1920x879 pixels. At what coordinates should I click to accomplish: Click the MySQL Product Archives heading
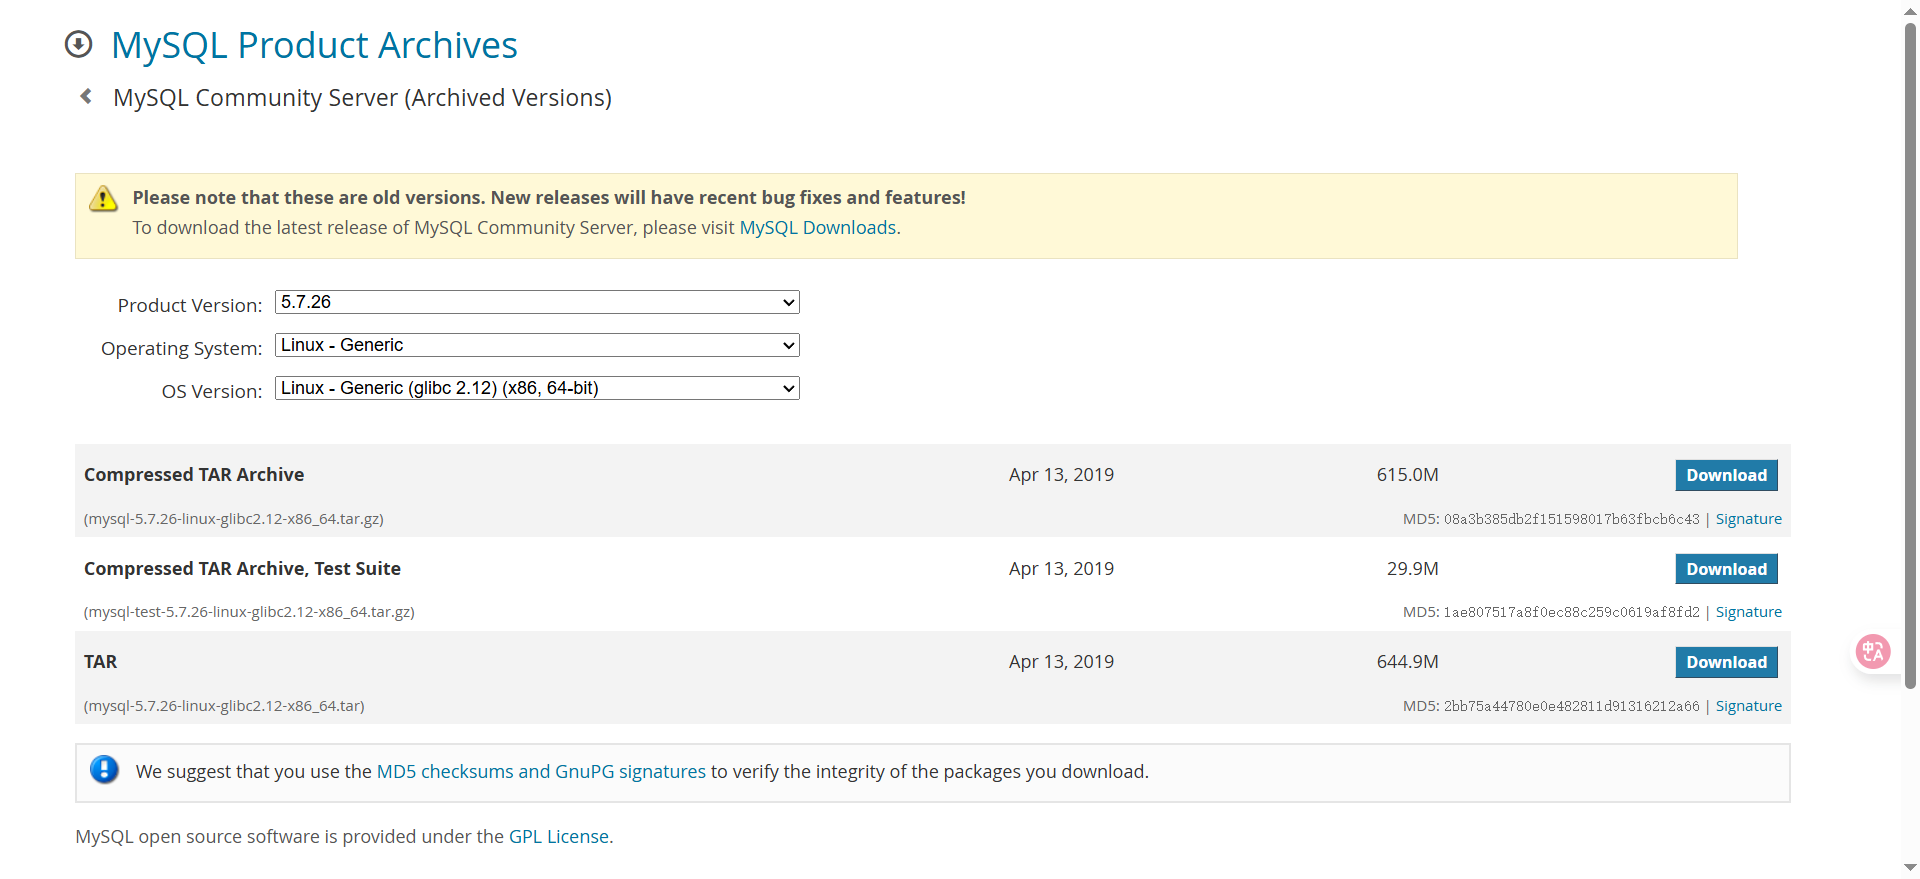tap(314, 45)
